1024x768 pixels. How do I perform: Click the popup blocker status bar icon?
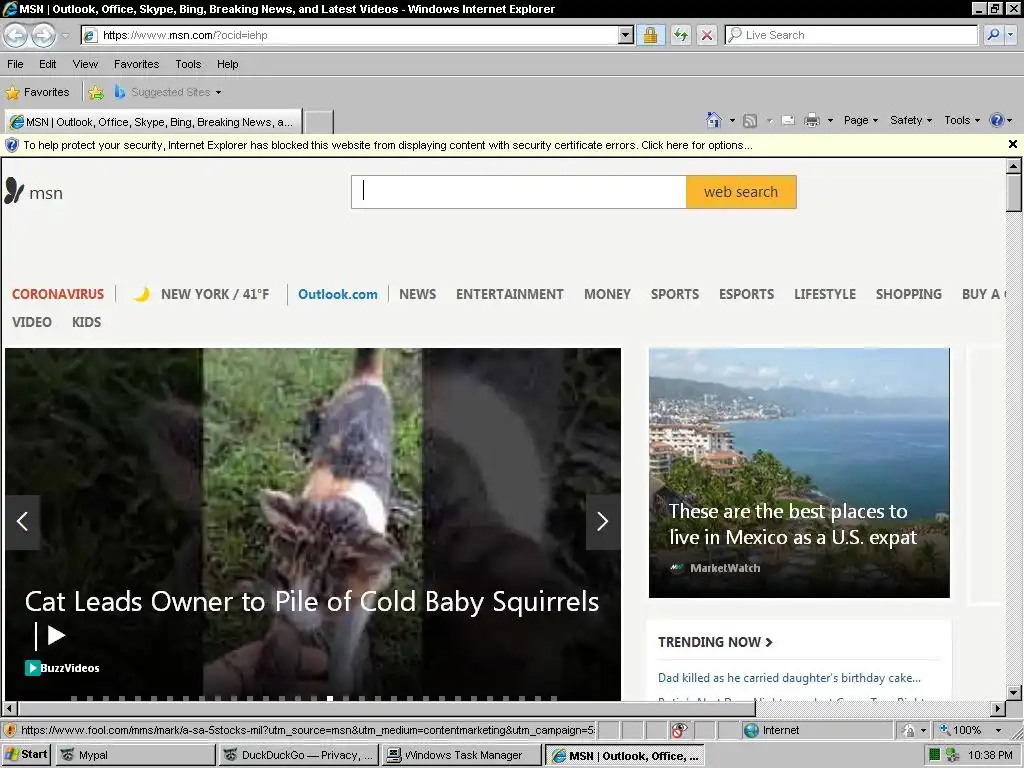click(x=679, y=730)
